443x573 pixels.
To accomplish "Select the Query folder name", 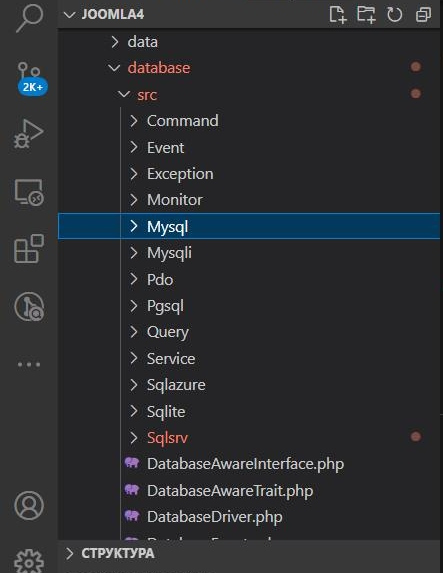I will coord(168,333).
